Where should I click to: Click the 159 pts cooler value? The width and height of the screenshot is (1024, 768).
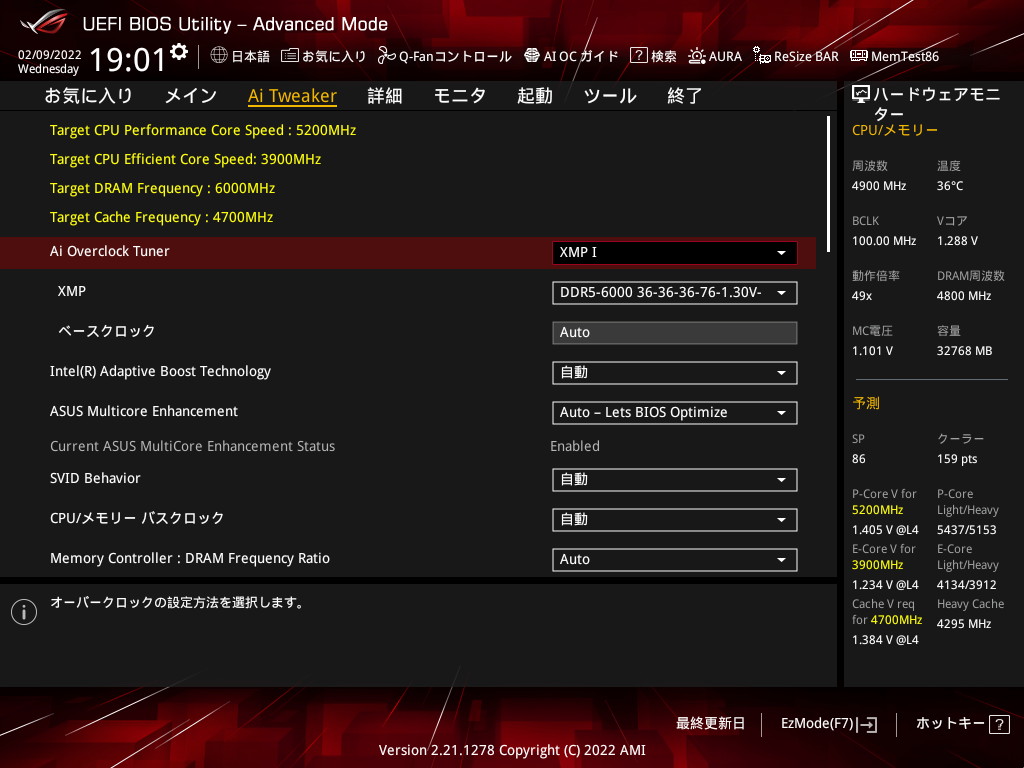[957, 459]
